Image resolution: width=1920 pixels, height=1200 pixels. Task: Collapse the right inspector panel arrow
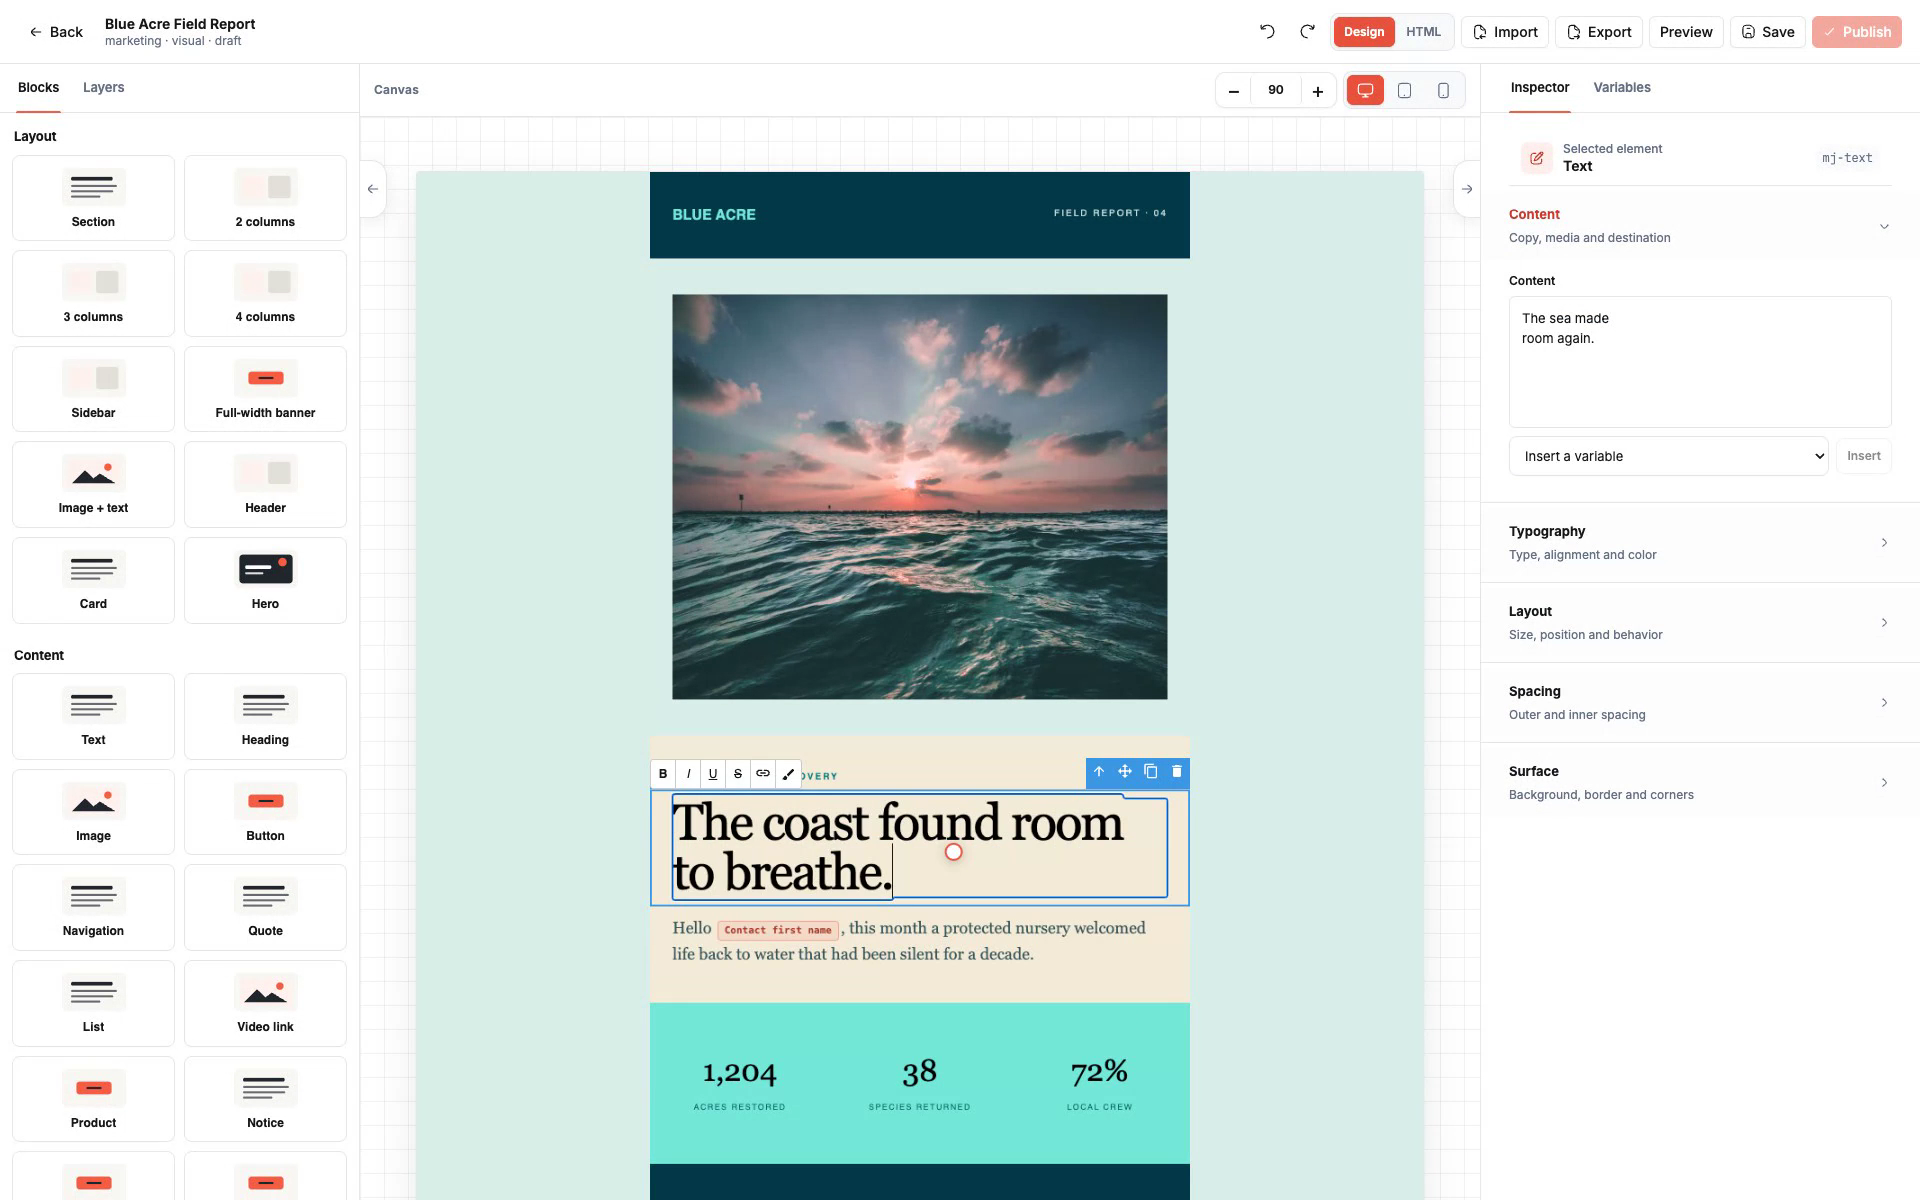1467,189
